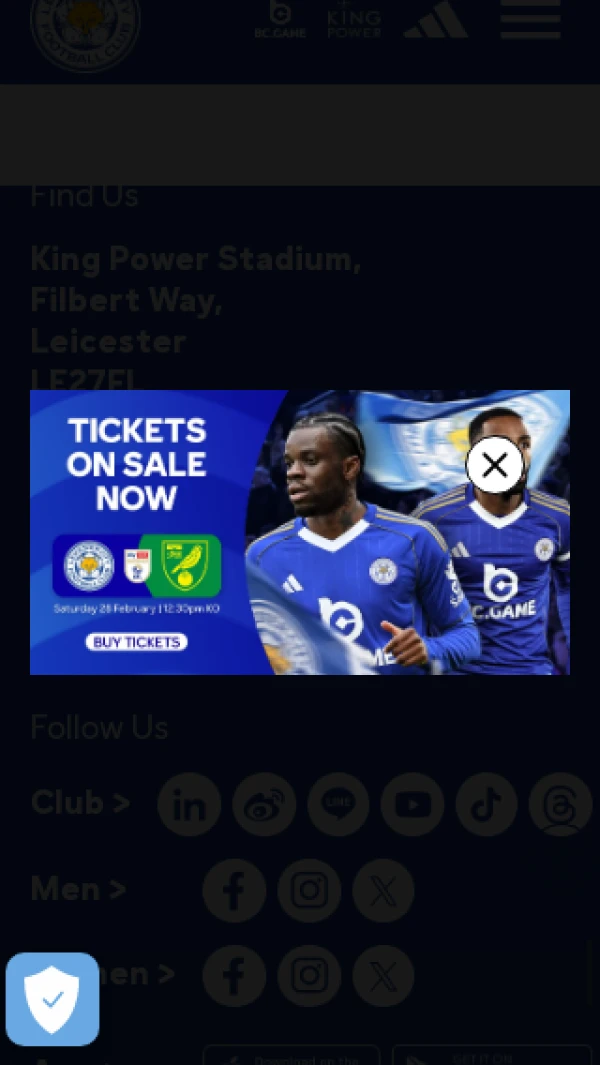600x1065 pixels.
Task: Expand the Club > link
Action: (x=80, y=803)
